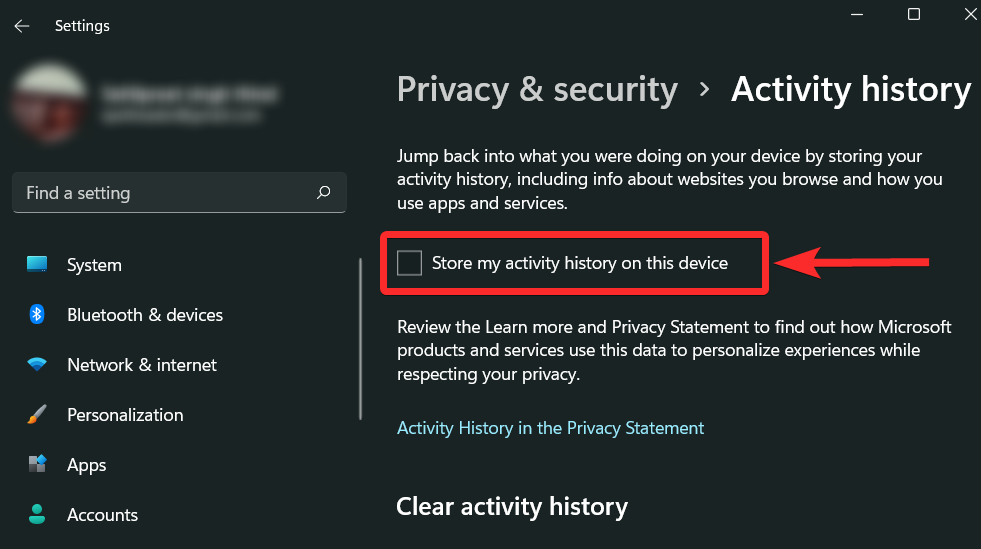This screenshot has height=549, width=981.
Task: Open the System settings category
Action: (94, 265)
